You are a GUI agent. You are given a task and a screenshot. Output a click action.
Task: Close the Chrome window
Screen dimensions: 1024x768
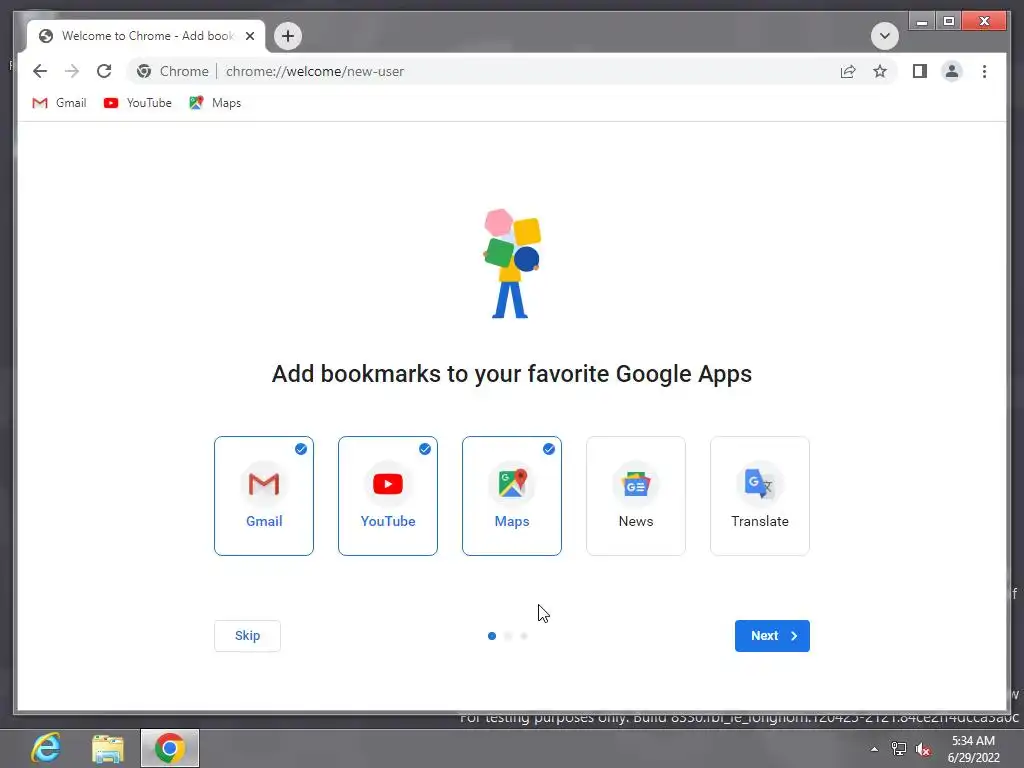tap(985, 22)
